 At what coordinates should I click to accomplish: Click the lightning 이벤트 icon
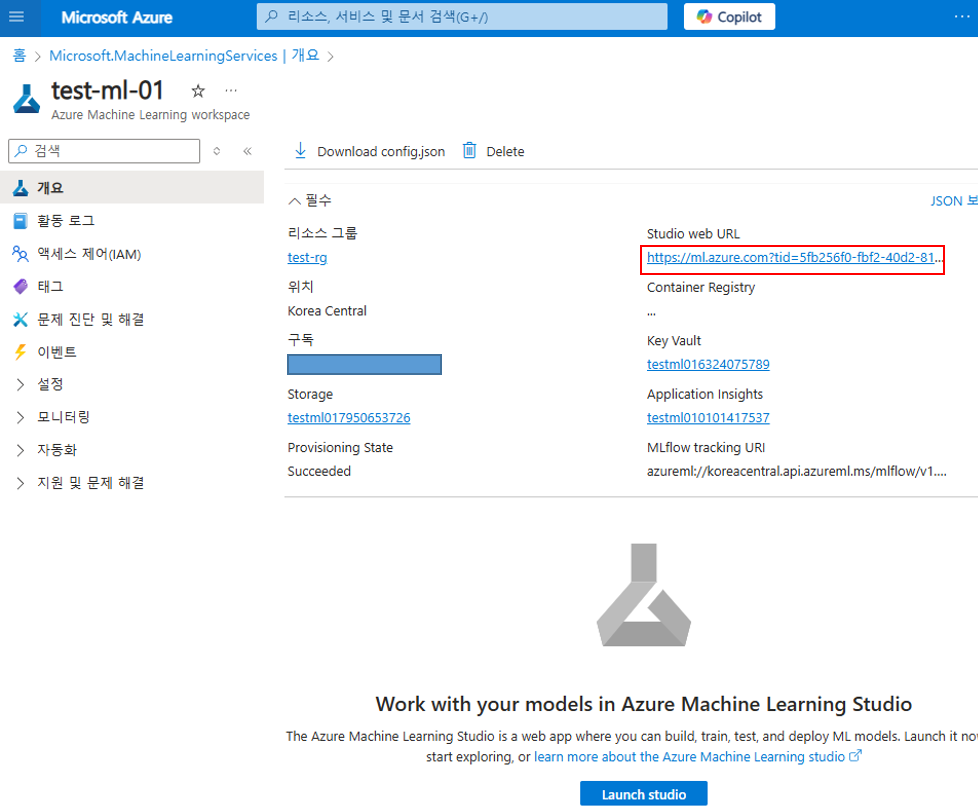21,352
